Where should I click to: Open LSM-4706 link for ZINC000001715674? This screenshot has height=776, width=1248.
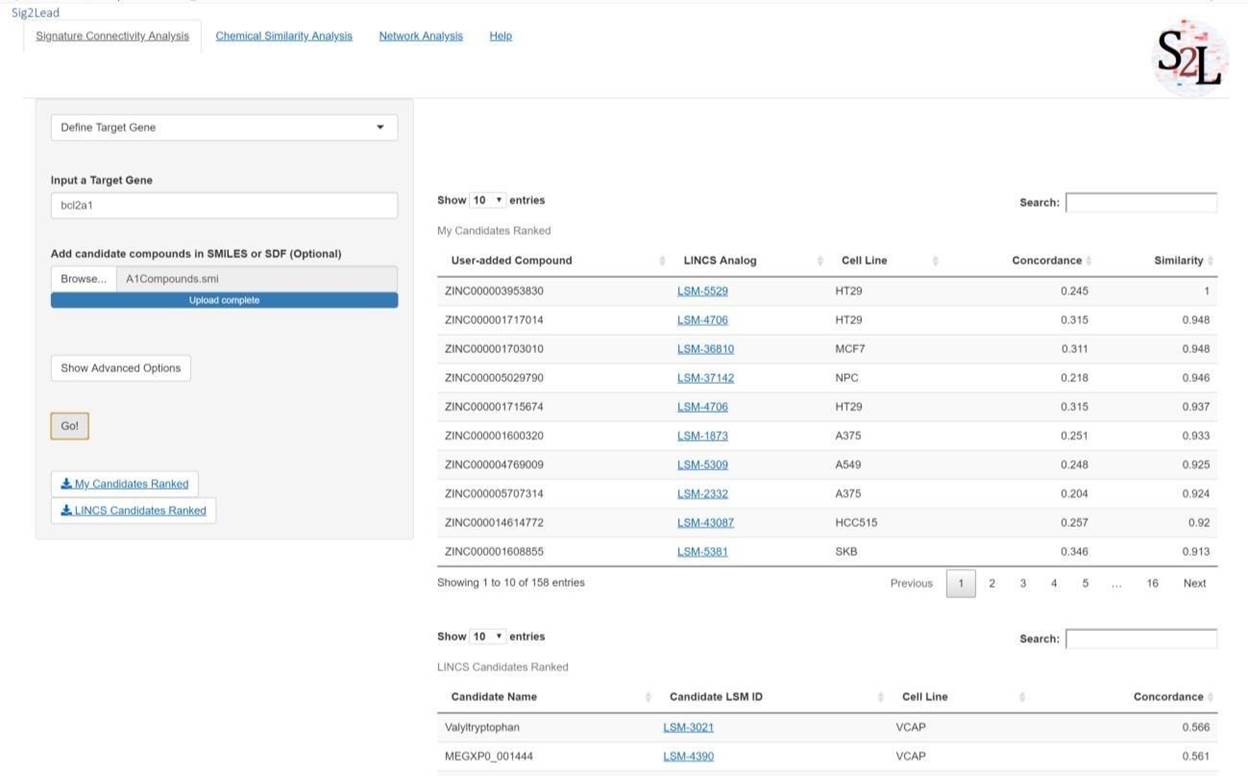pos(702,407)
